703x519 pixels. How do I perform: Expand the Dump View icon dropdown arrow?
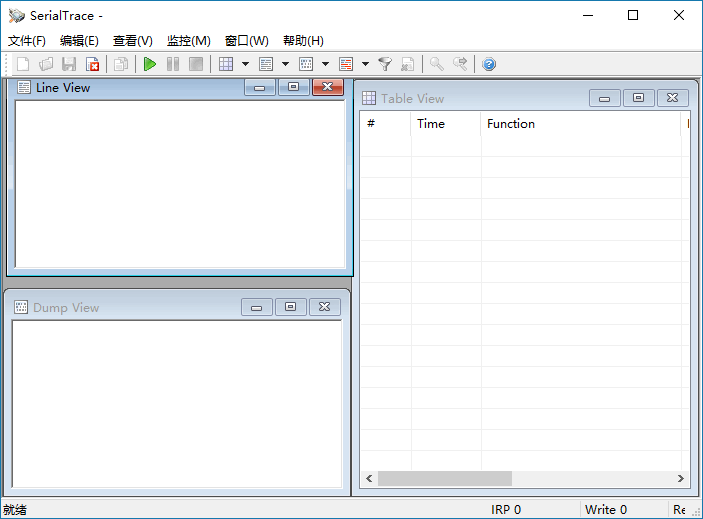[325, 64]
